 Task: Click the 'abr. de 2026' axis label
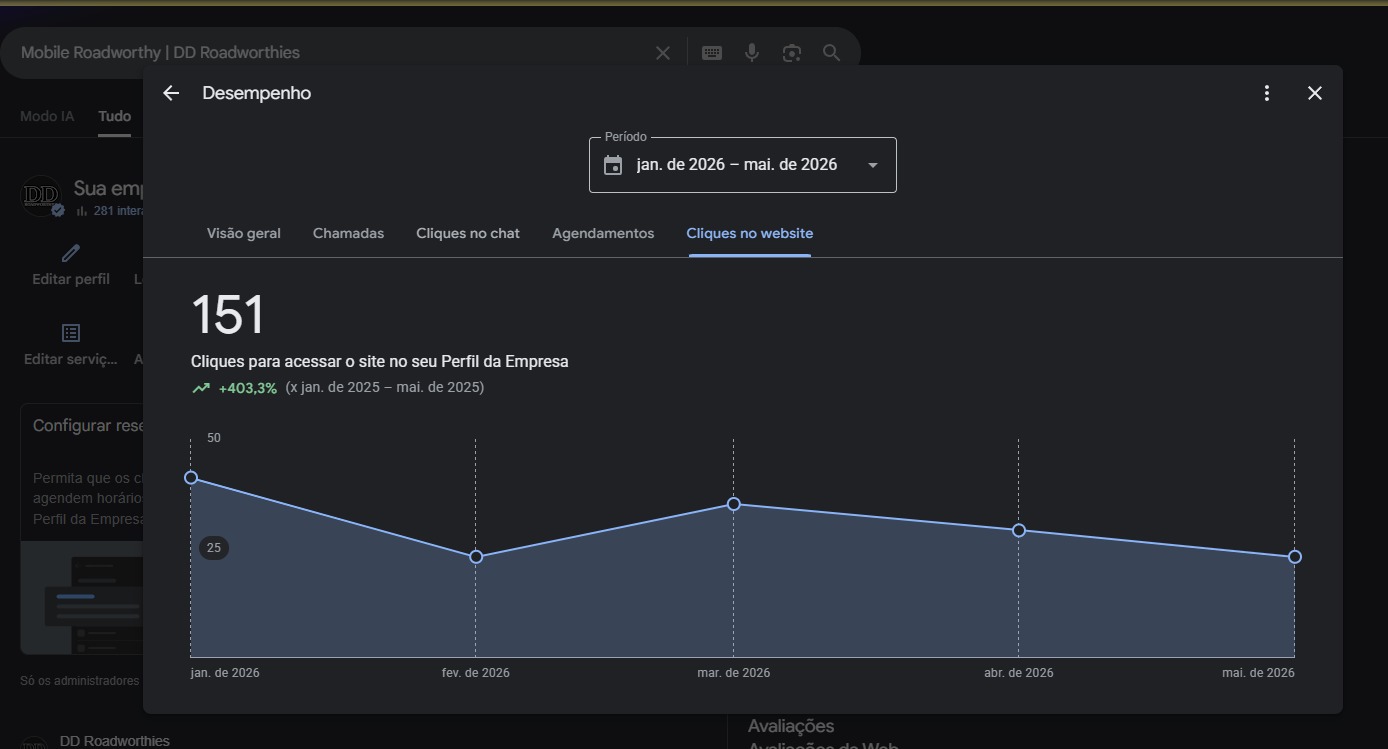tap(1019, 673)
